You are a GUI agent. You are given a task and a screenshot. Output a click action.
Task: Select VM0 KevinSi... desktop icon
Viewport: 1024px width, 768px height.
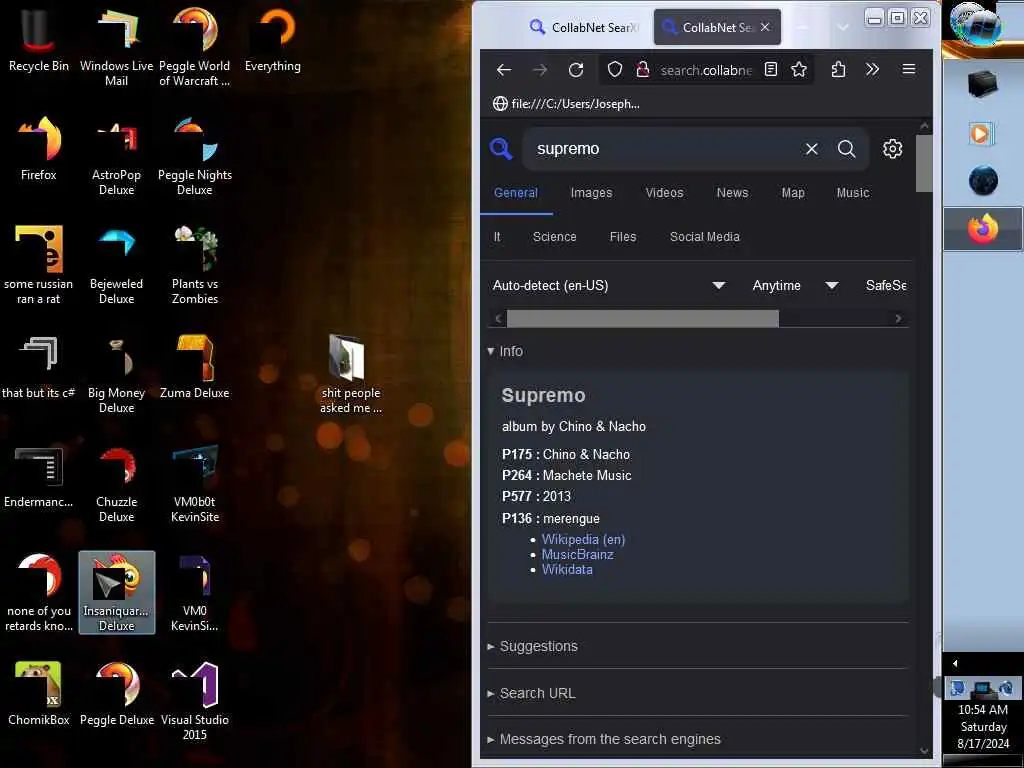[195, 593]
